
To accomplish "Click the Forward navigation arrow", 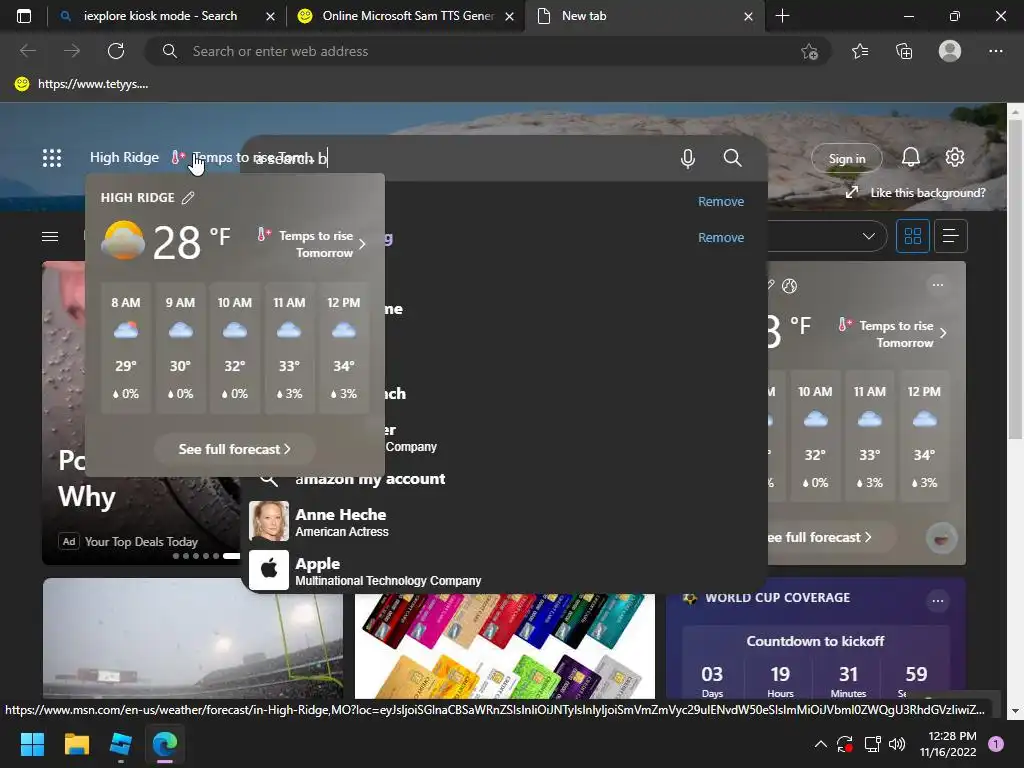I will 72,51.
